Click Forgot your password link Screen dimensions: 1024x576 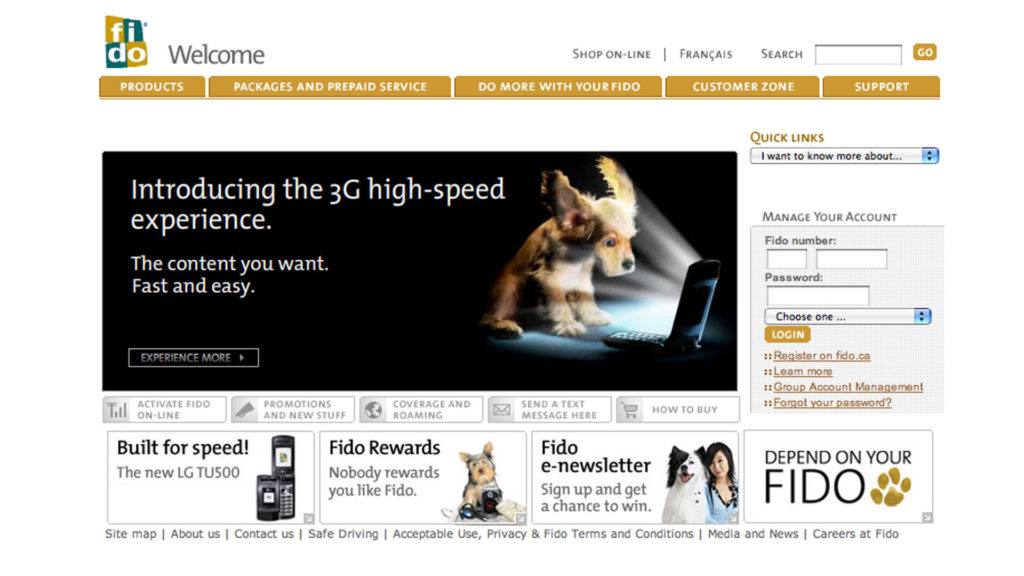tap(832, 403)
